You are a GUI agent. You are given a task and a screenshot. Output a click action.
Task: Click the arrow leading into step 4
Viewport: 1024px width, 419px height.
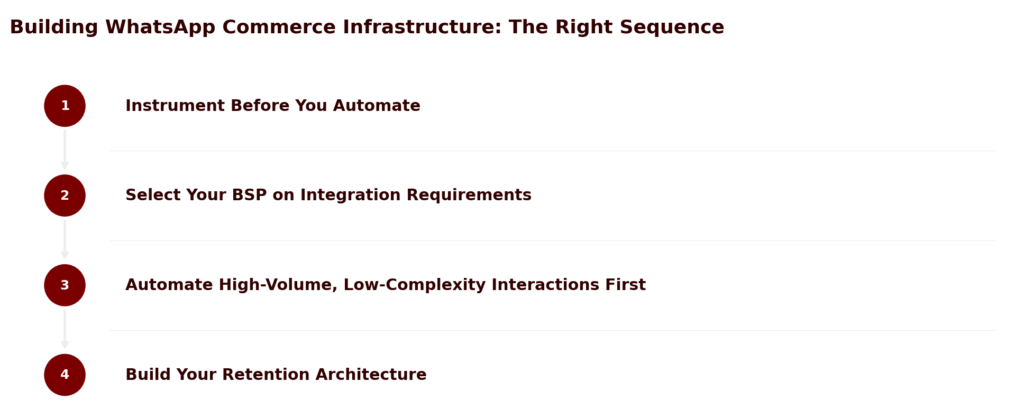click(65, 330)
